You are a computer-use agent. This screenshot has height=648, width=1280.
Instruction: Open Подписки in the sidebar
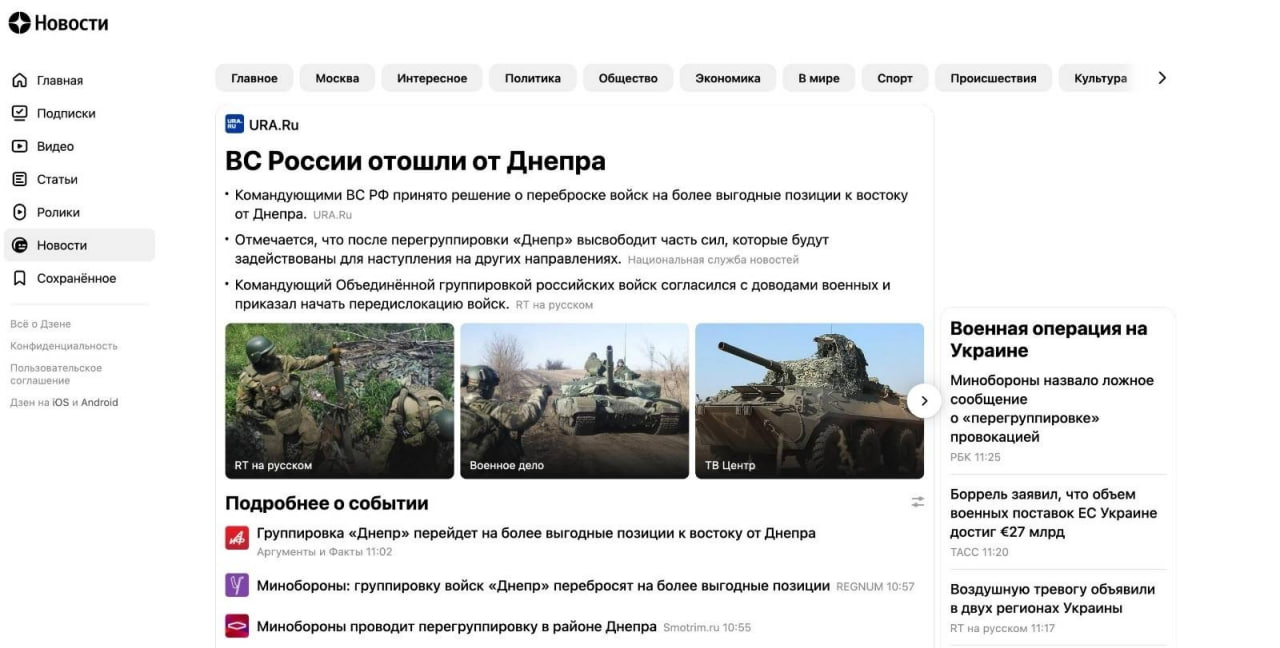tap(65, 113)
